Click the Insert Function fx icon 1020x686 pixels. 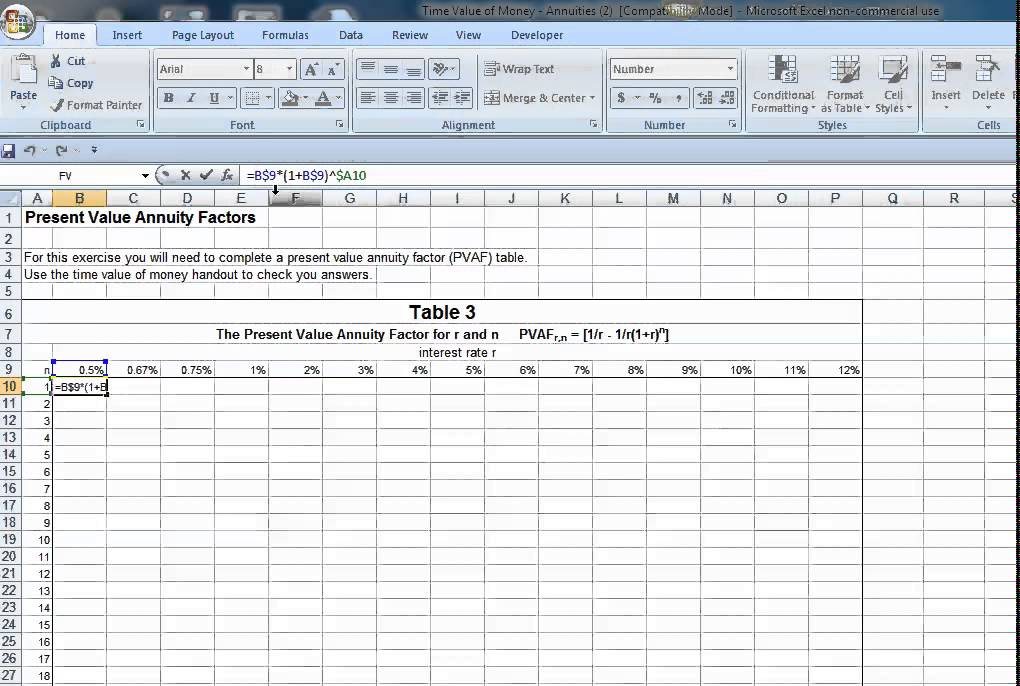(227, 175)
